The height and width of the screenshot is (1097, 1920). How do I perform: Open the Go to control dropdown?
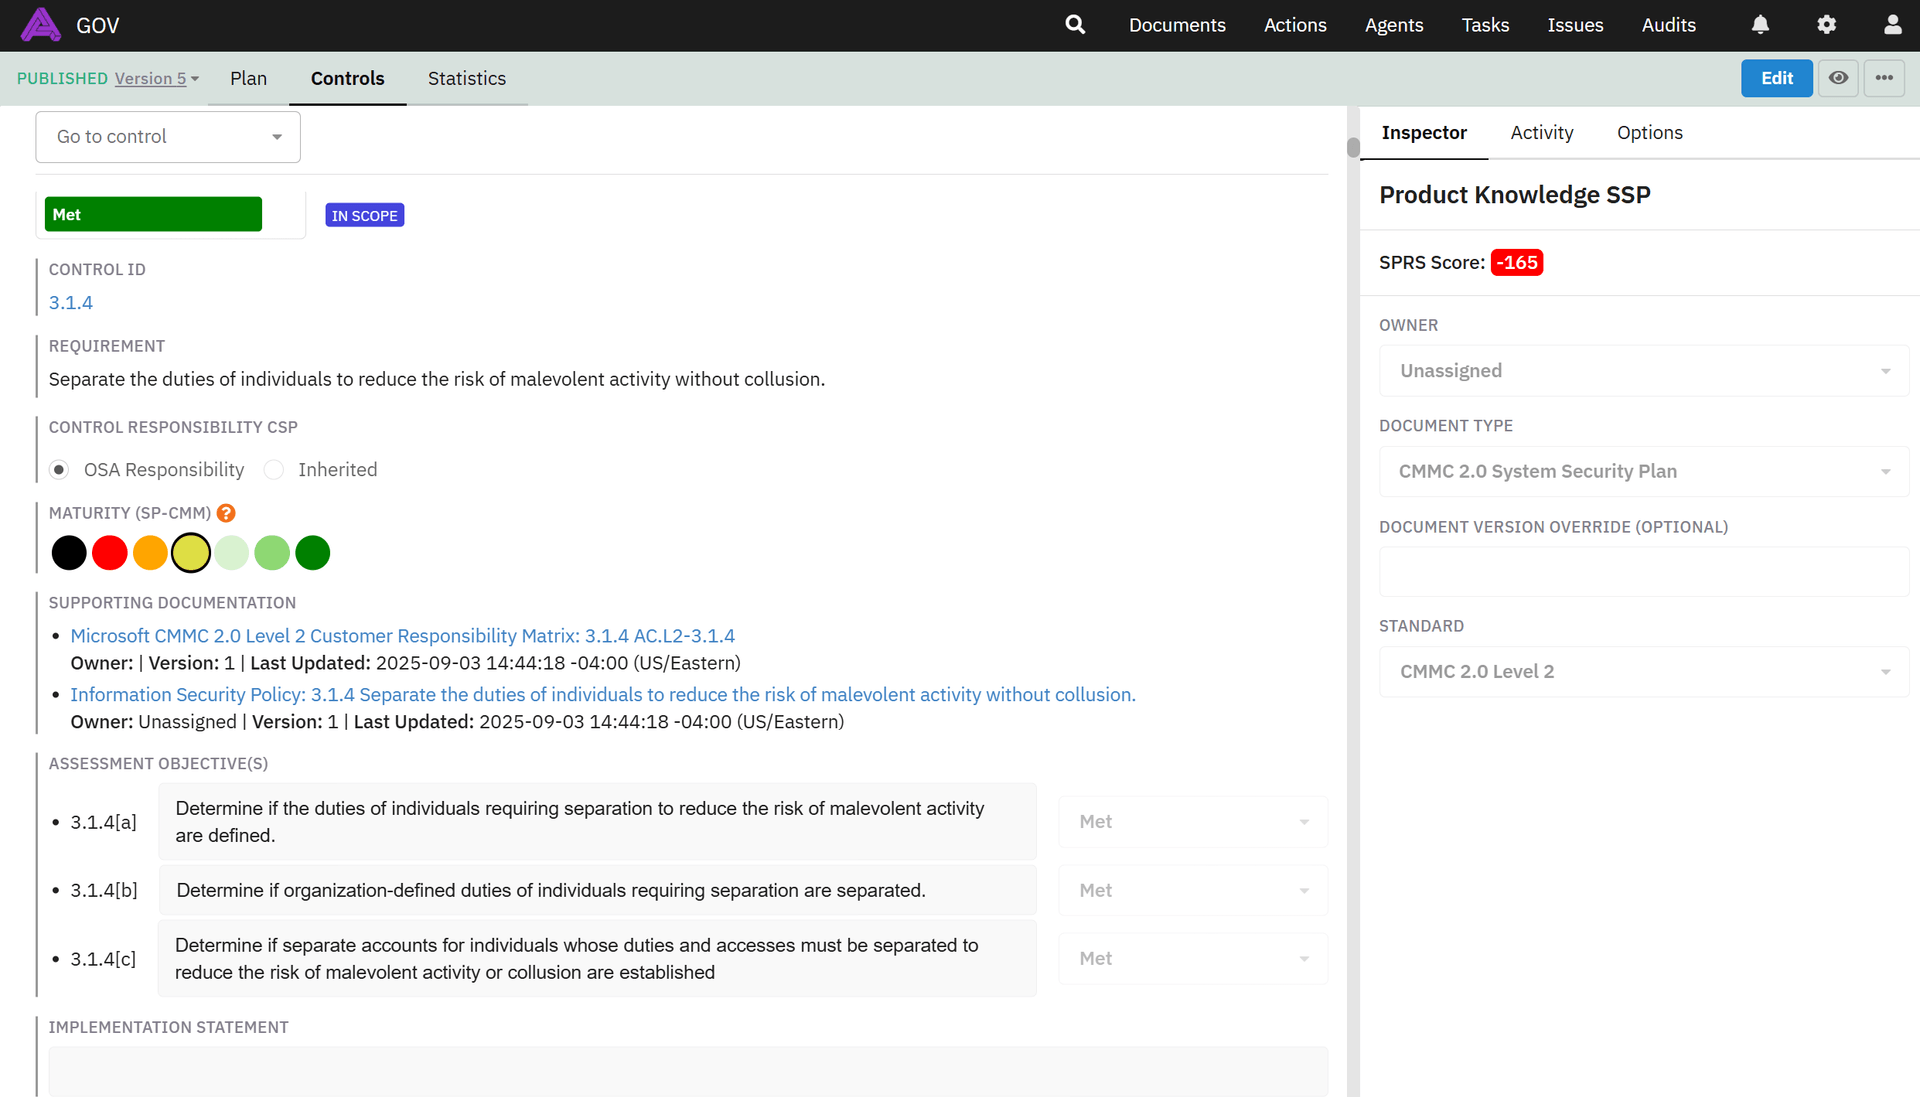(x=168, y=137)
